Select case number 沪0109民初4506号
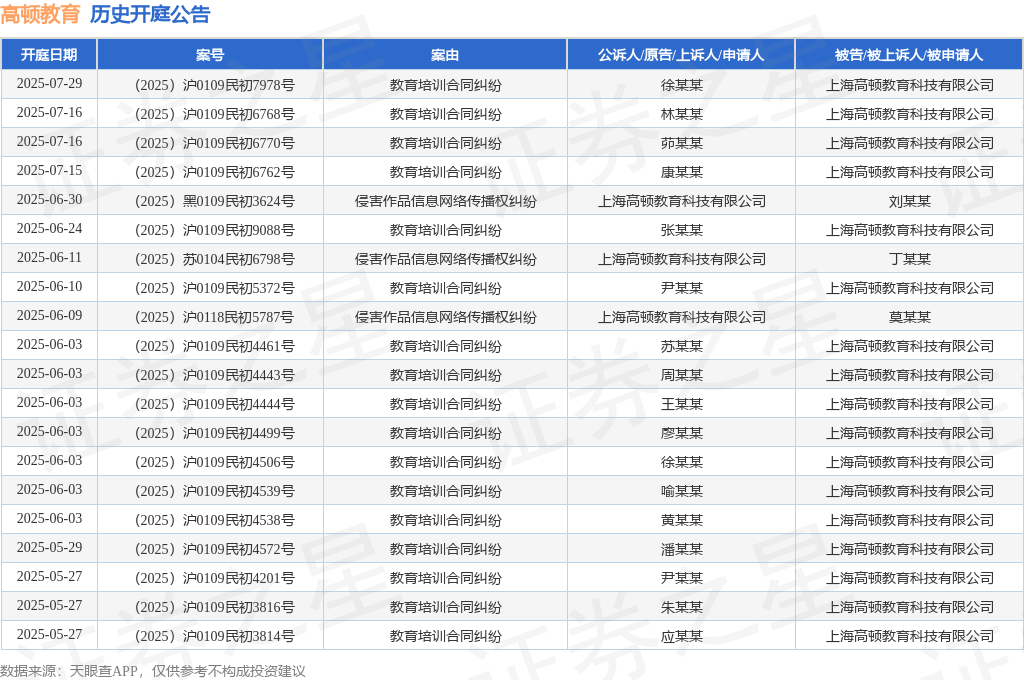The height and width of the screenshot is (680, 1024). point(215,462)
